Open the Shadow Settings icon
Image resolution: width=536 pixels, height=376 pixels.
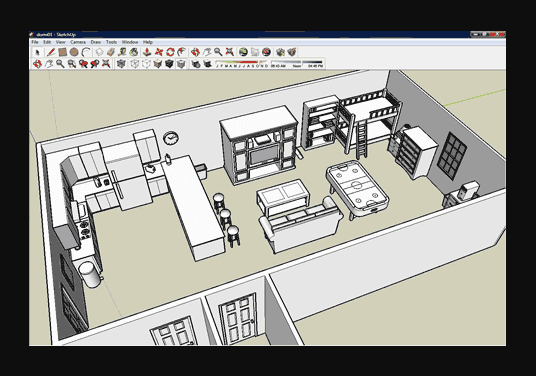(x=195, y=64)
